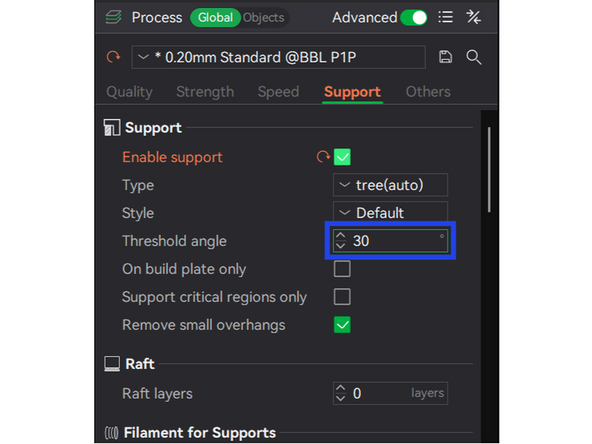Open the Strength tab
The image size is (592, 444).
(x=205, y=92)
